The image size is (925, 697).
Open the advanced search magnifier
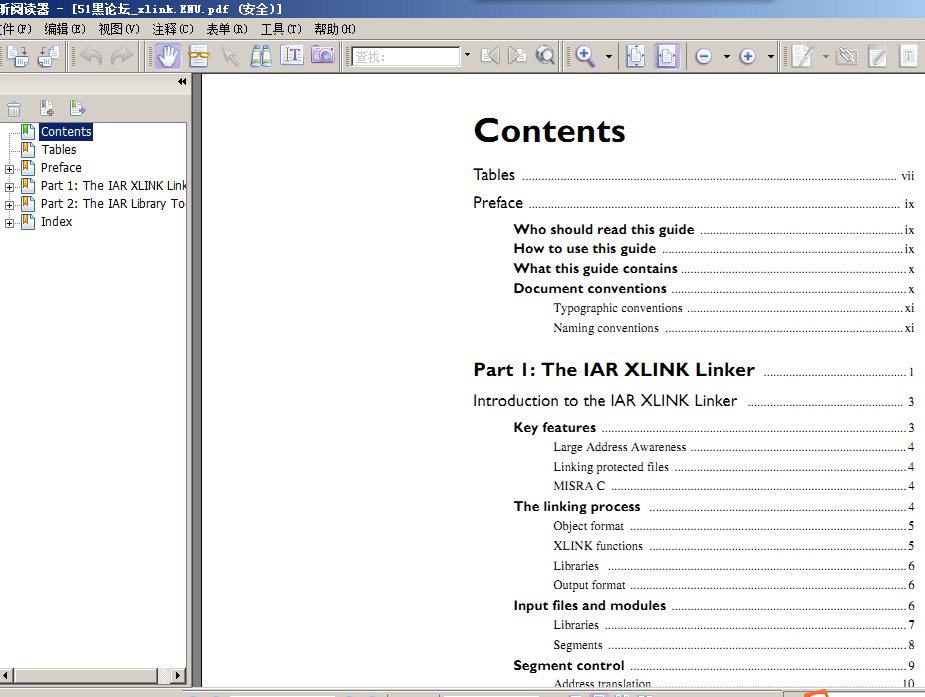[545, 56]
